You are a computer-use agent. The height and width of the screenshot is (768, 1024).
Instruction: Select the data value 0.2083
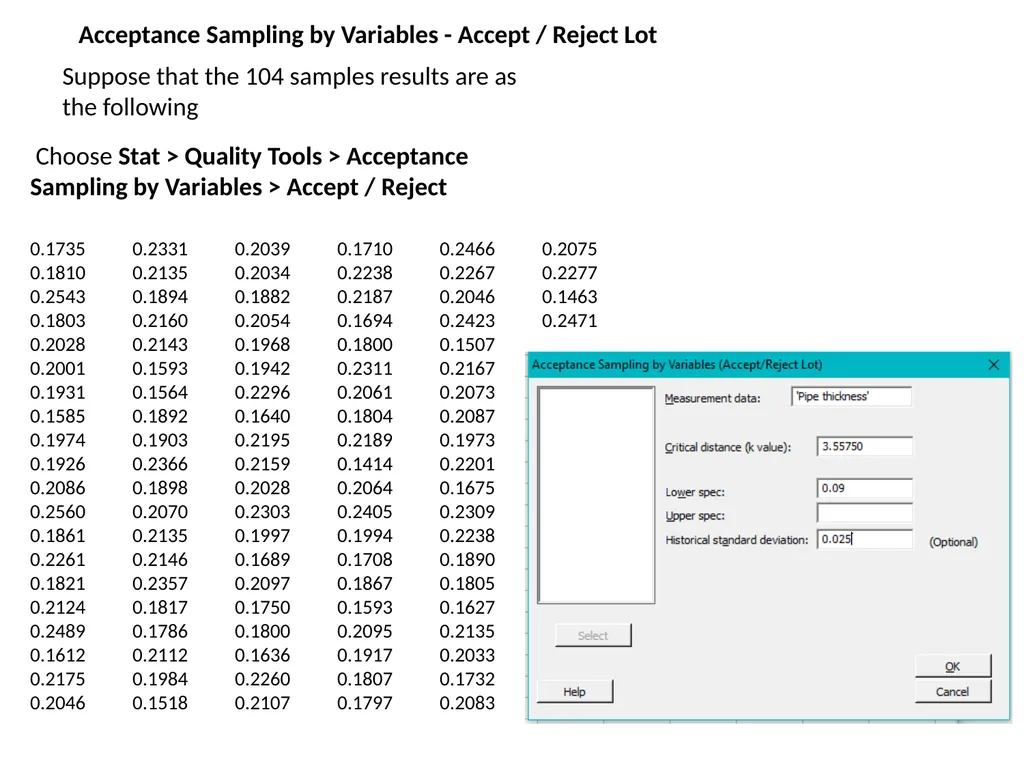coord(468,703)
